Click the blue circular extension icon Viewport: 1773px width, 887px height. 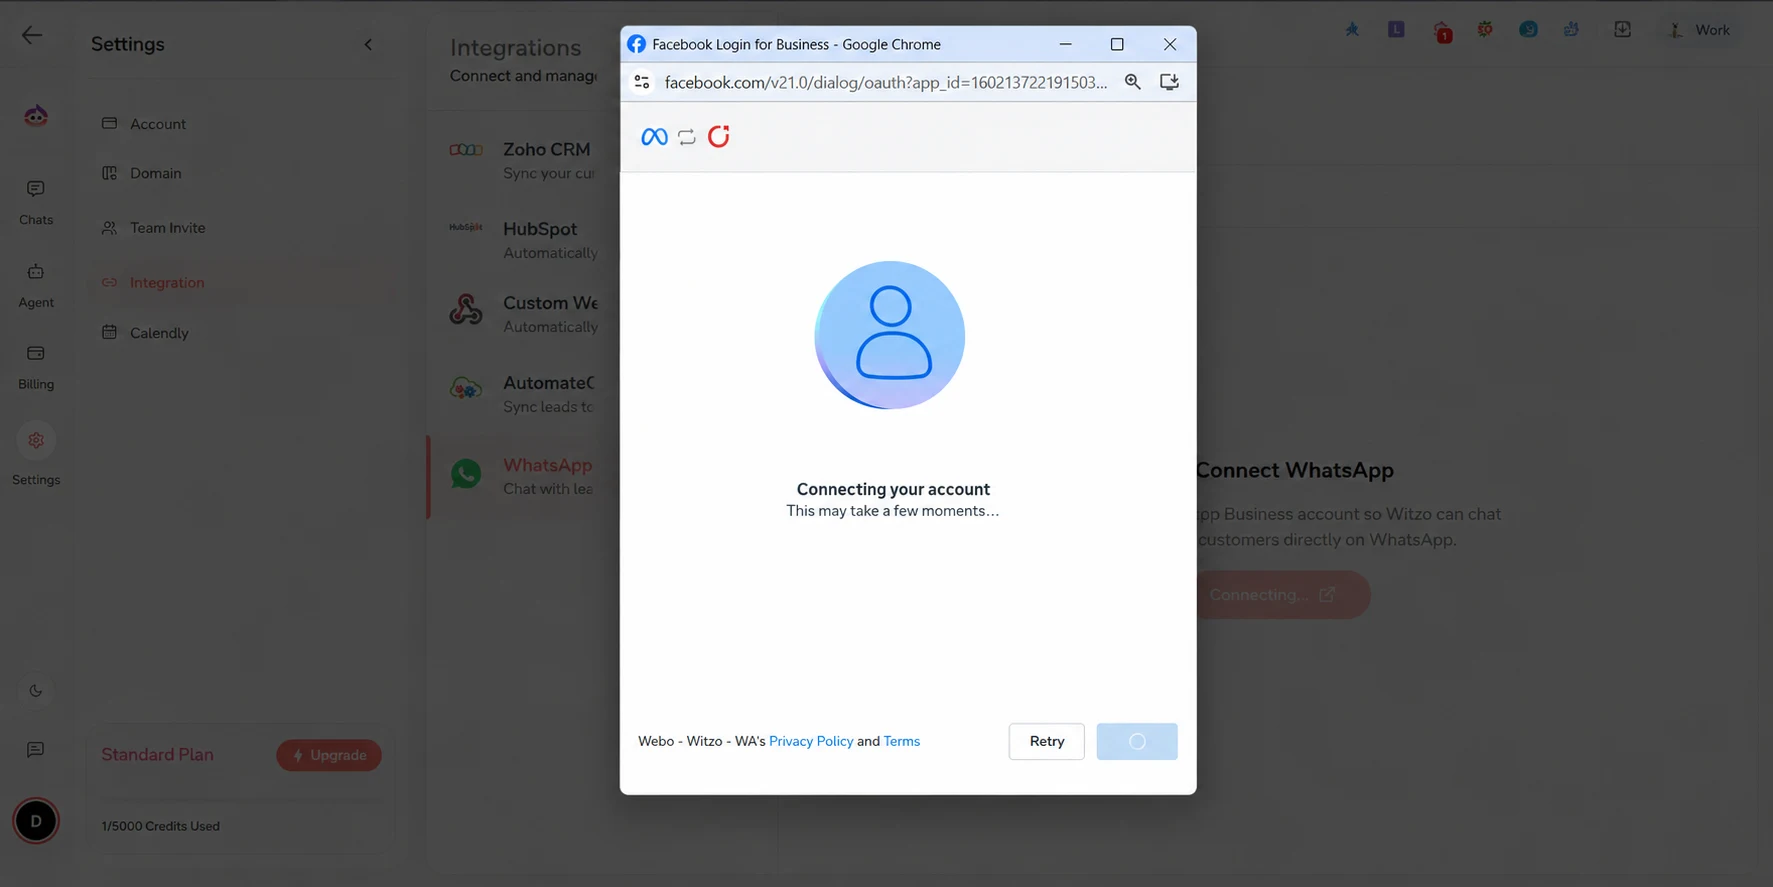(1529, 30)
